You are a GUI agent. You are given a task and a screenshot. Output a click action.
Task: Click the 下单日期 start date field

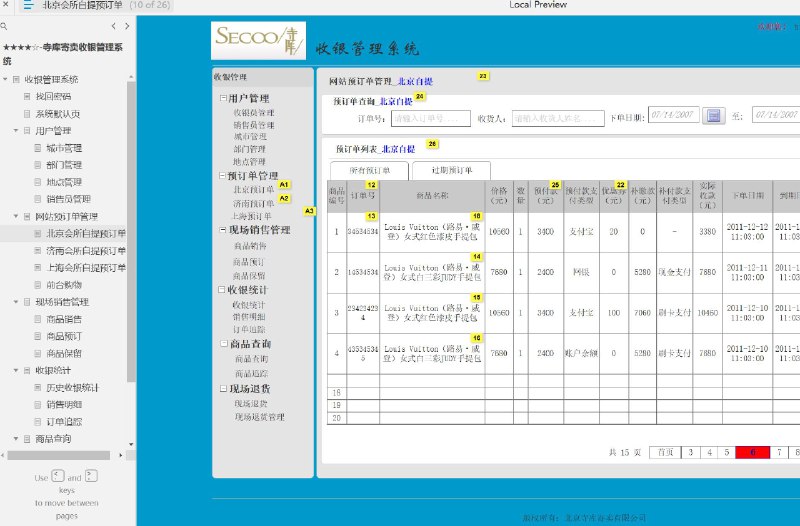point(673,115)
